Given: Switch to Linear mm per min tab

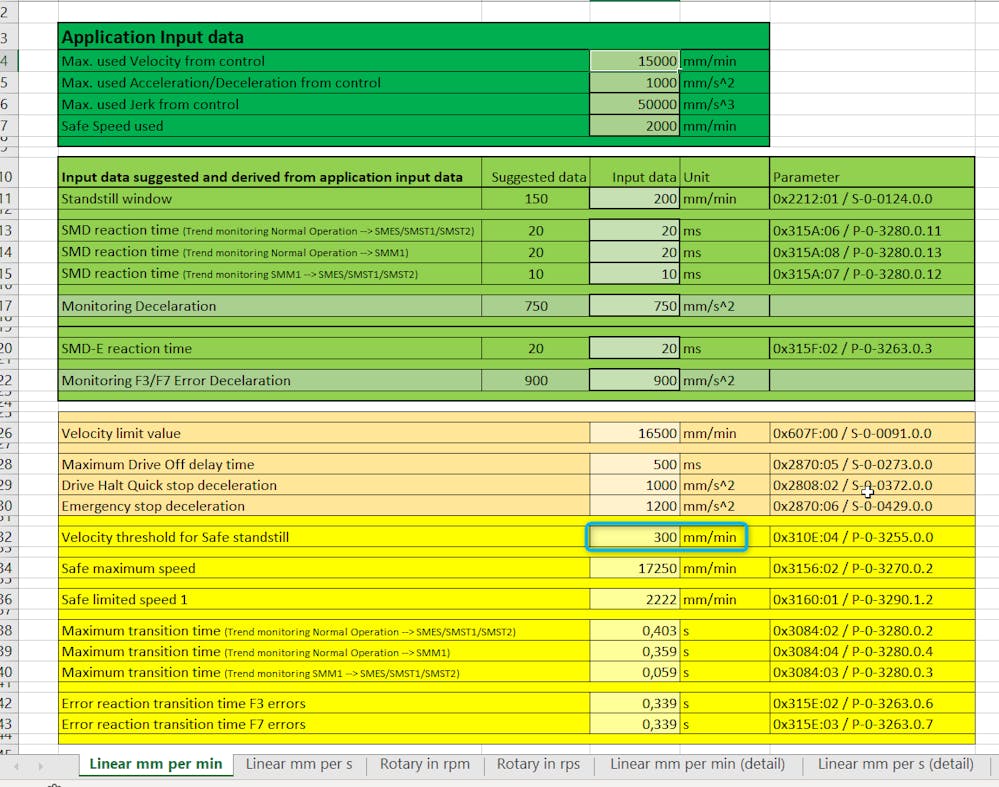Looking at the screenshot, I should [x=155, y=764].
